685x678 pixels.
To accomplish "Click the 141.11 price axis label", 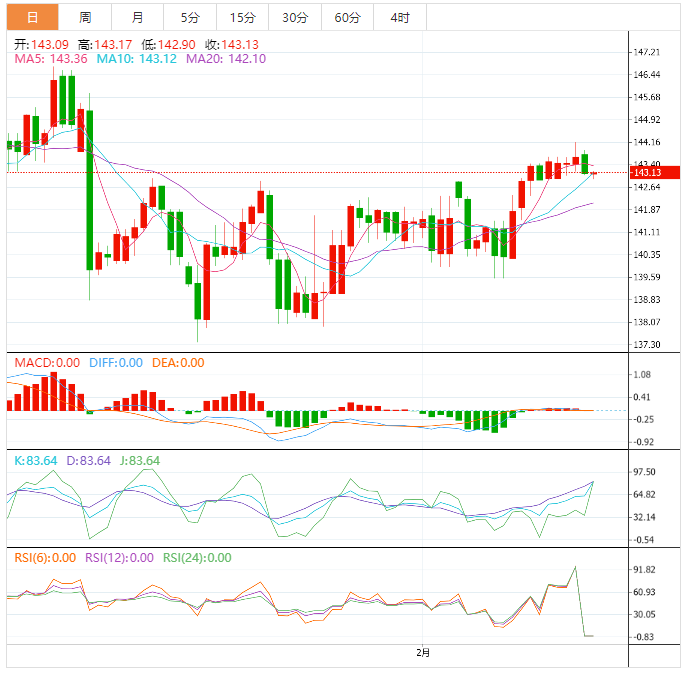I will click(647, 232).
